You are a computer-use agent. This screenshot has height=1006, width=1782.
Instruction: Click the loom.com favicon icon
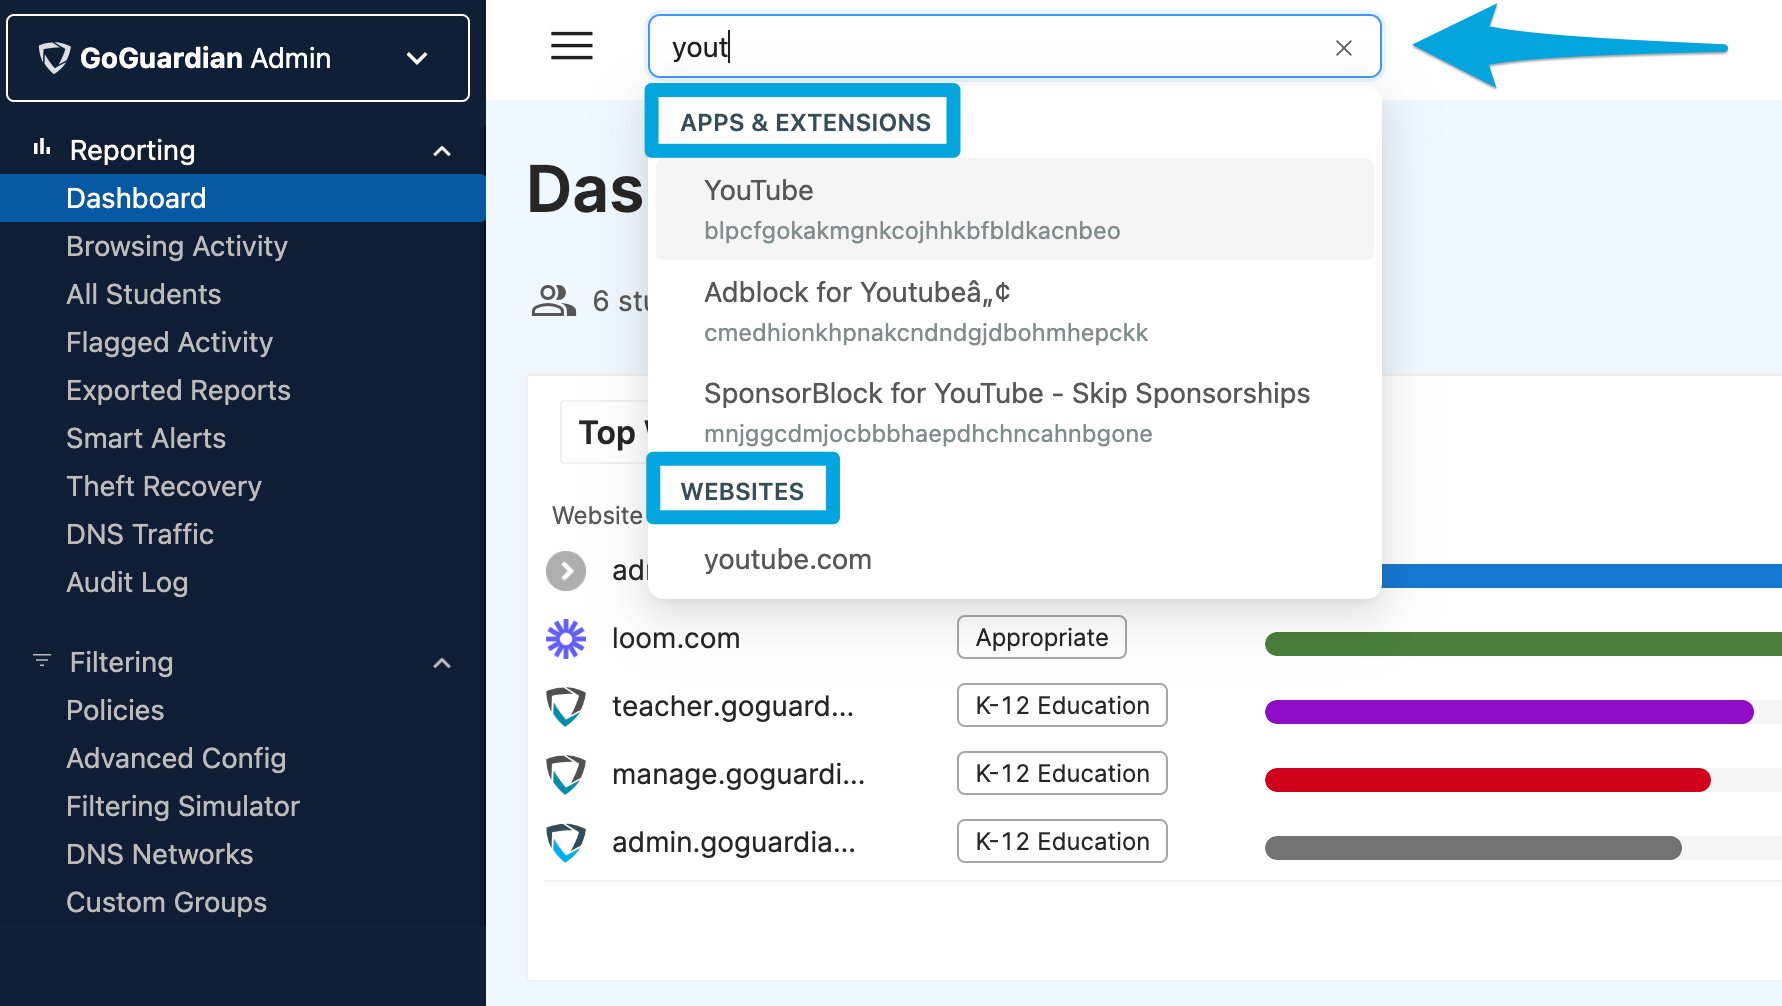coord(566,638)
